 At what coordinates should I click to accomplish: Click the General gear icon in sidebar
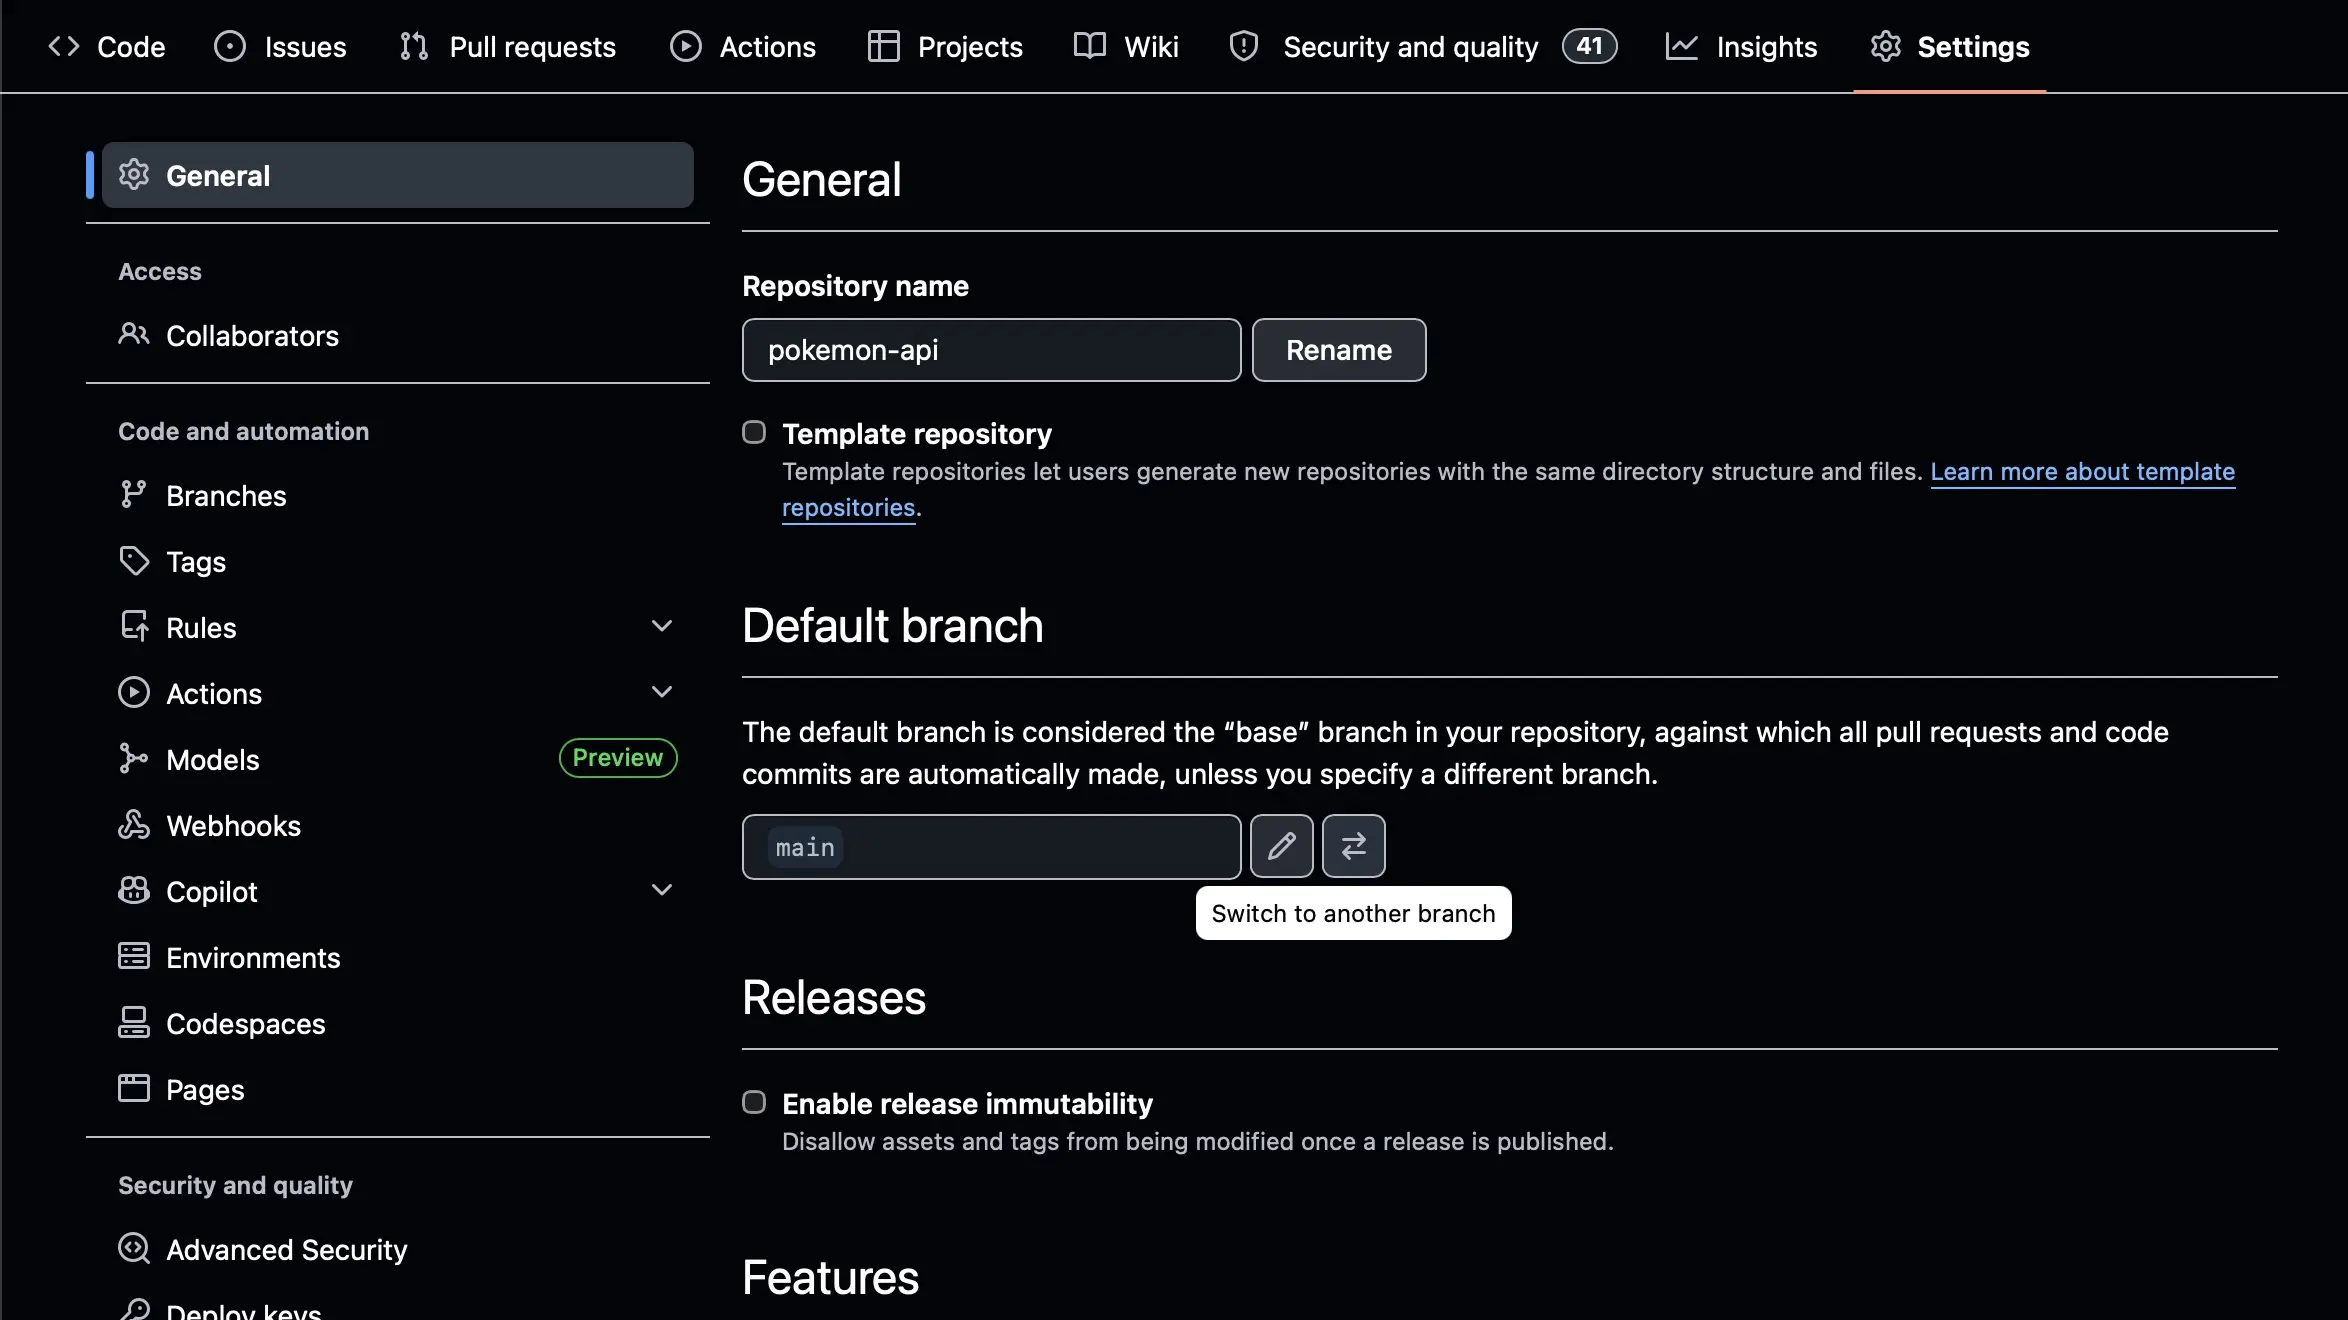[134, 174]
